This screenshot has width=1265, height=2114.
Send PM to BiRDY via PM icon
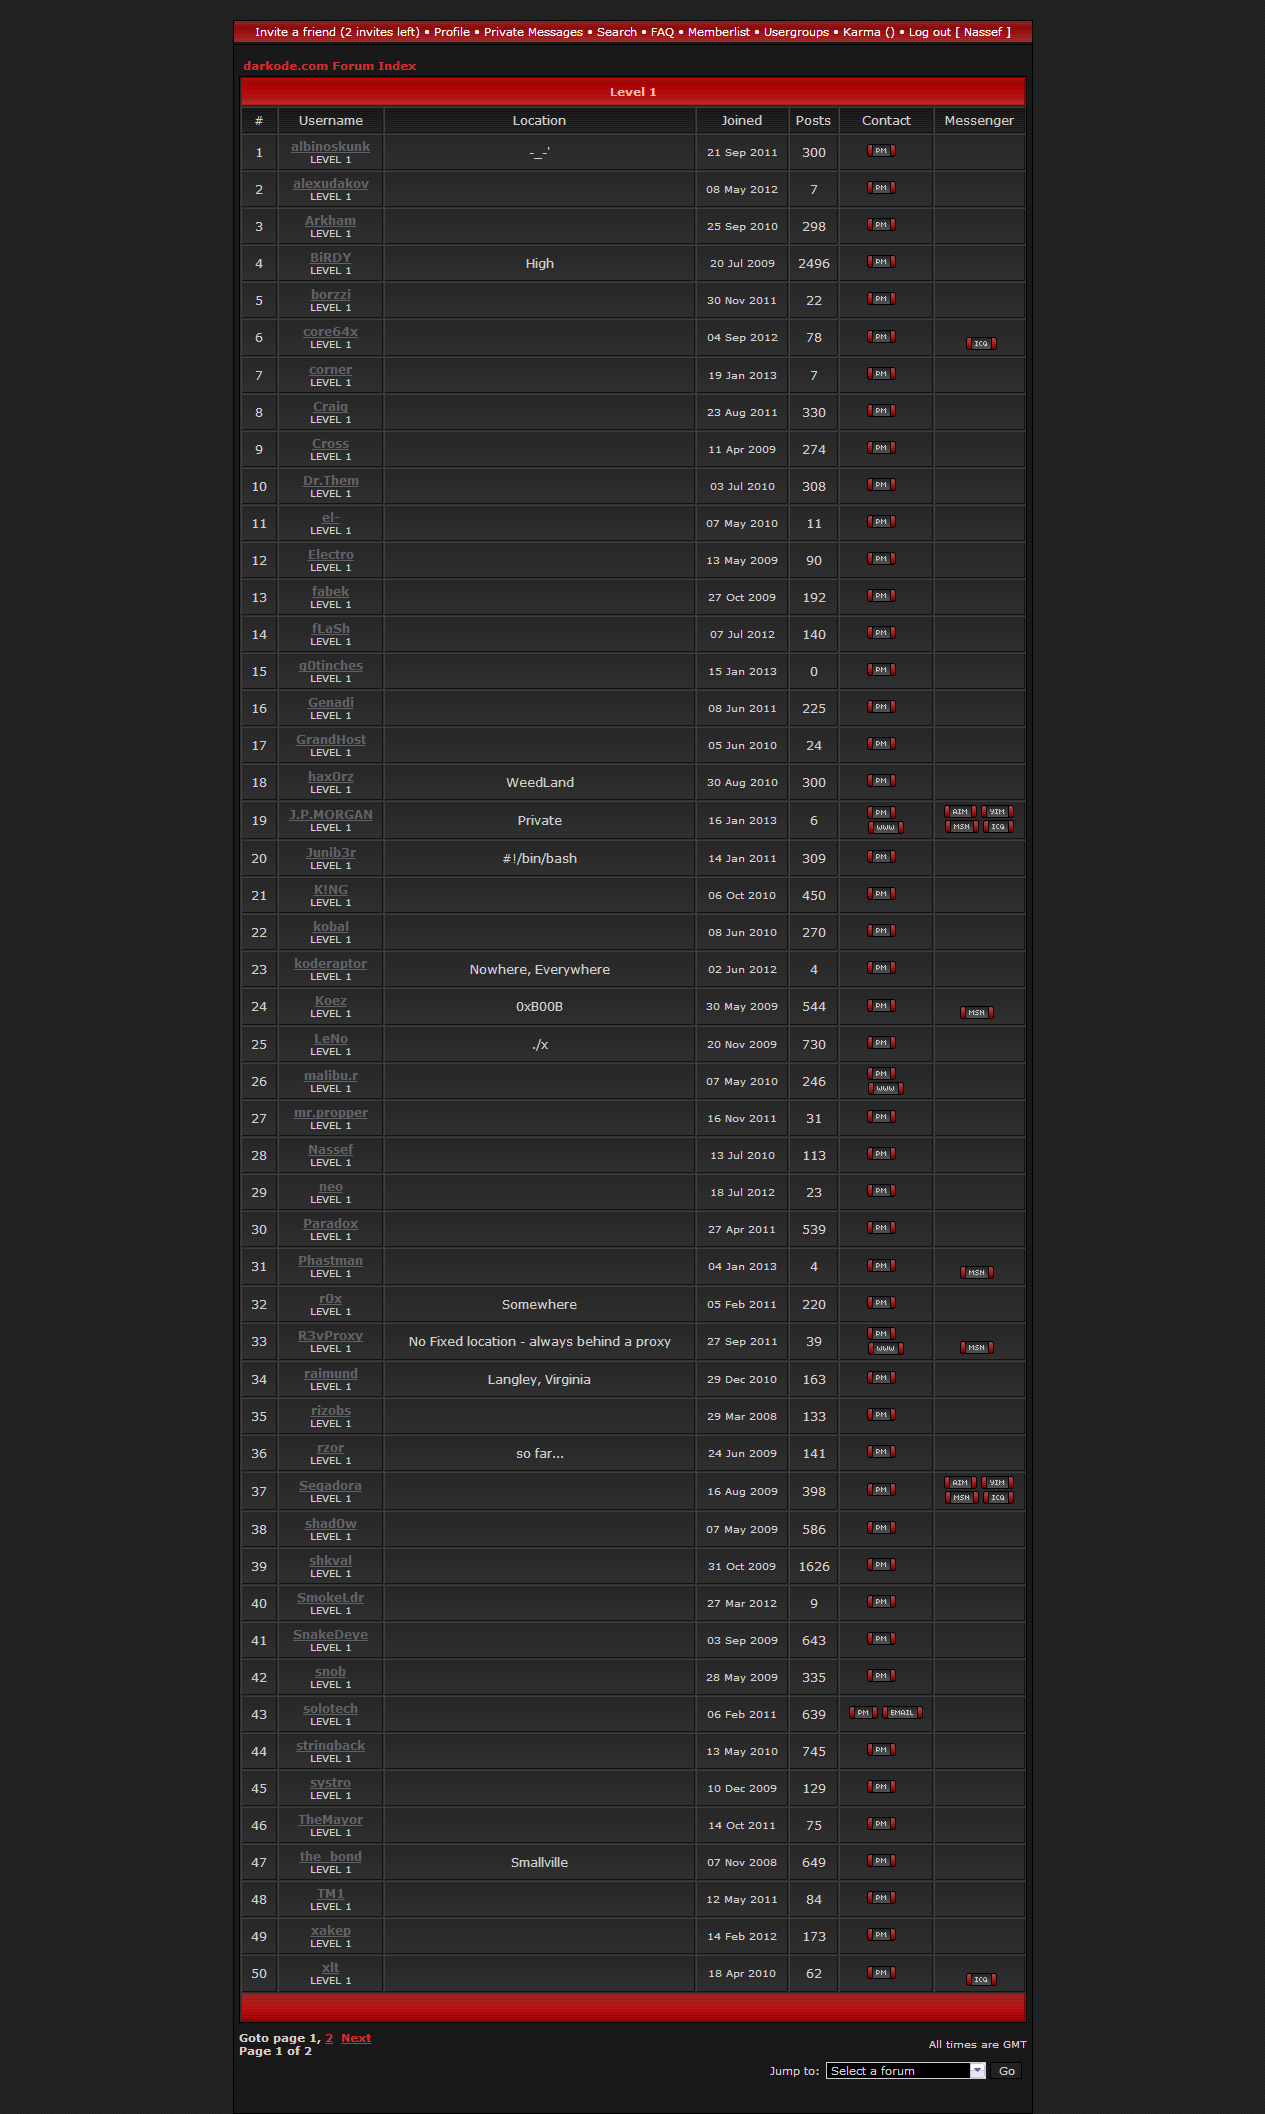click(x=881, y=262)
